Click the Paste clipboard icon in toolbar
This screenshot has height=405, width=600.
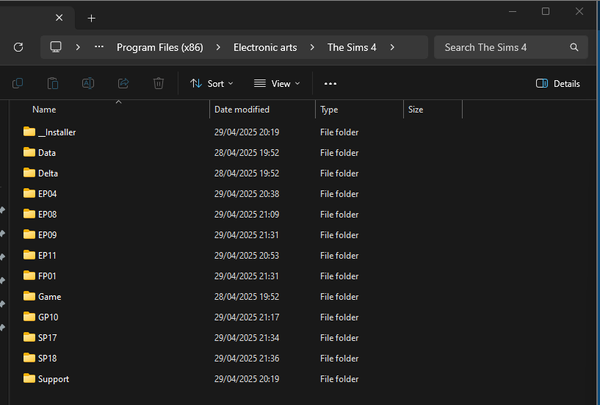(x=53, y=84)
